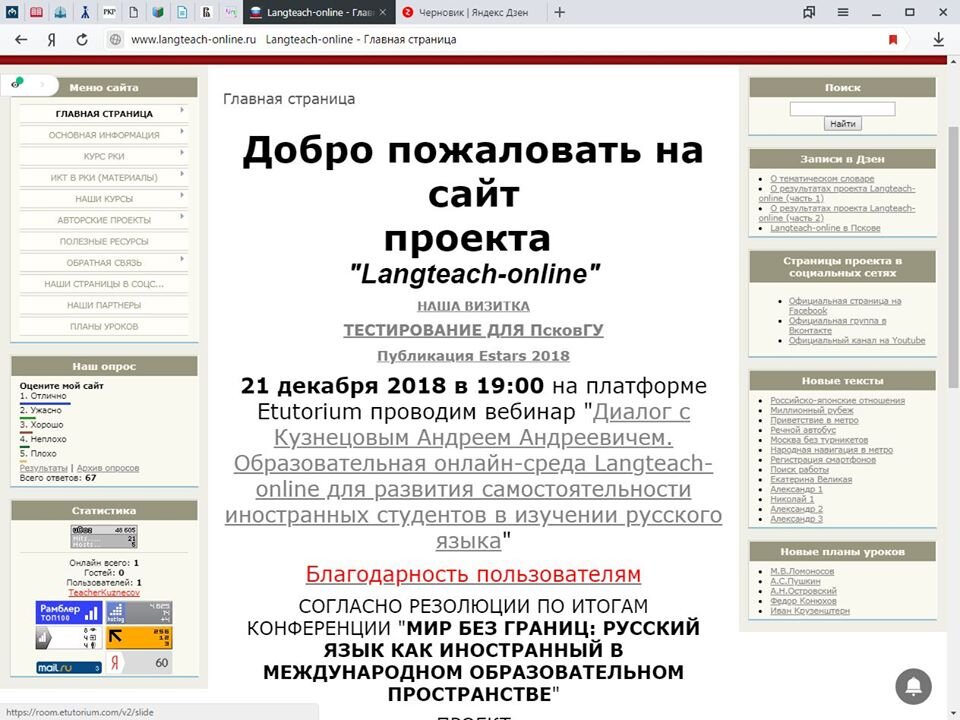Click the Рамблер ТОП100 counter badge
Viewport: 960px width, 720px height.
69,612
